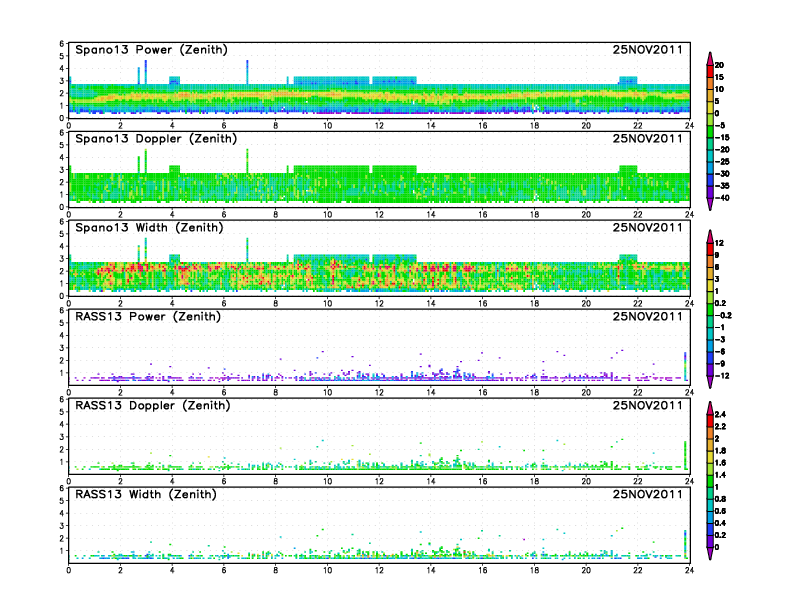Screen dimensions: 792x612
Task: Select the dark blue segment of the bottom colorbar
Action: tap(710, 529)
